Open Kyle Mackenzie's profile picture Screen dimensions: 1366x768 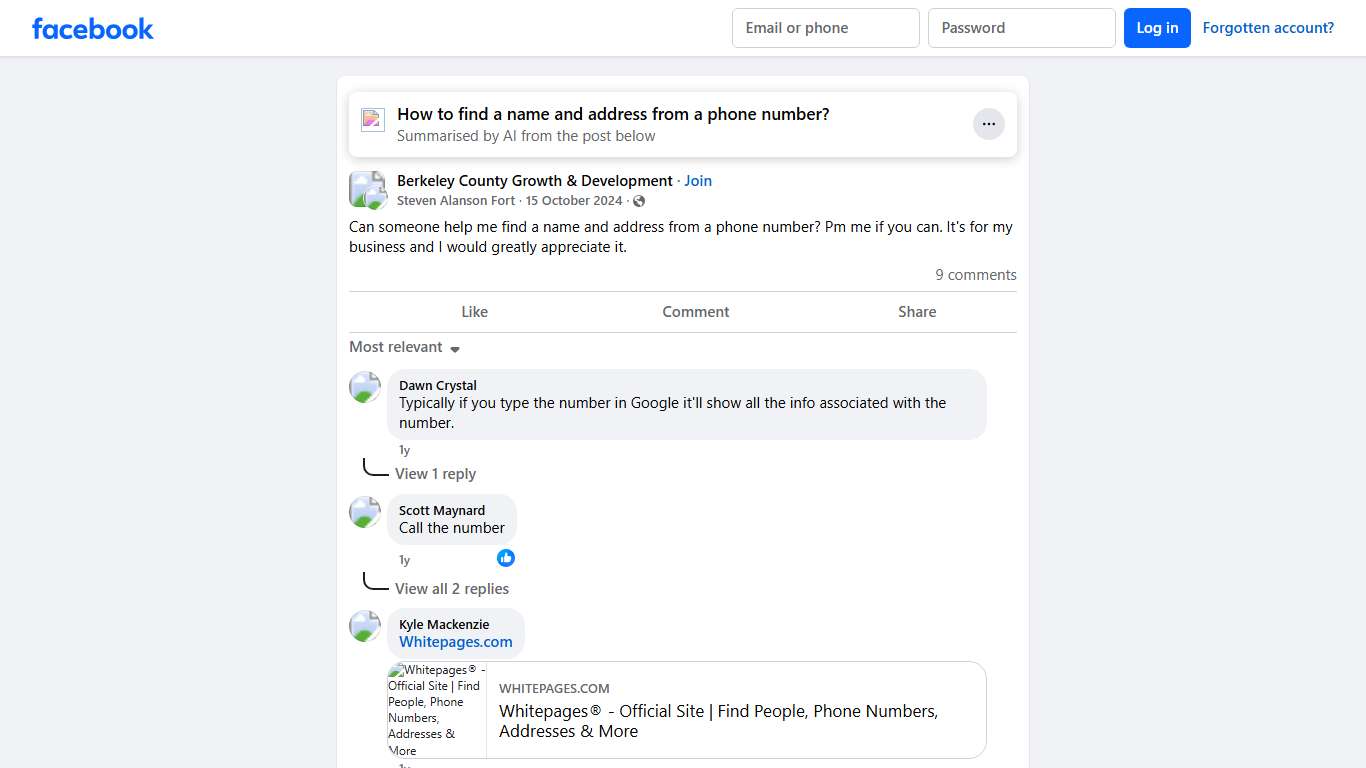tap(365, 626)
